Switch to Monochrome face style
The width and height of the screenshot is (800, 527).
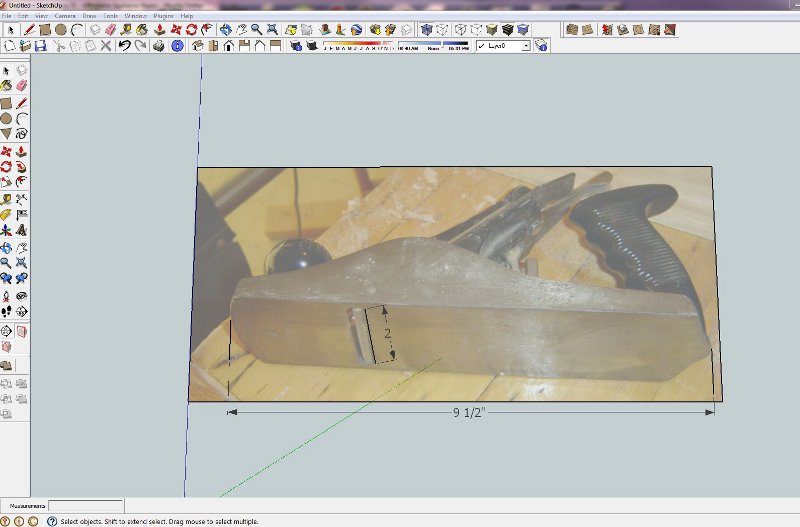[523, 30]
